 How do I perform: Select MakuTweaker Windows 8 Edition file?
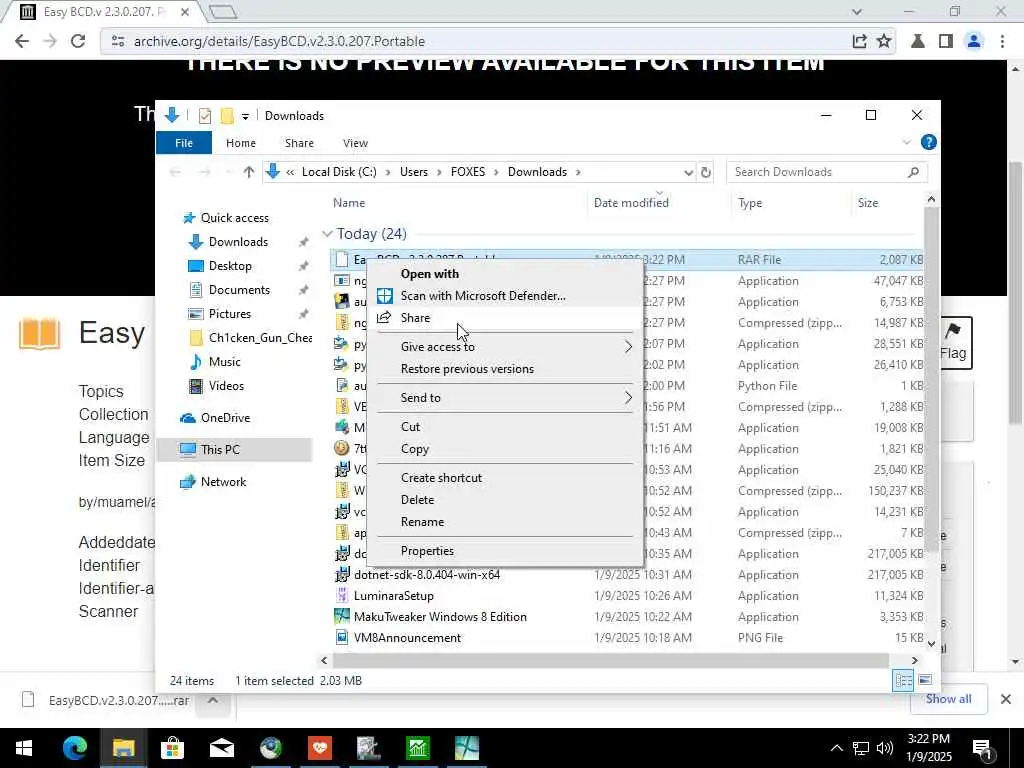tap(440, 617)
